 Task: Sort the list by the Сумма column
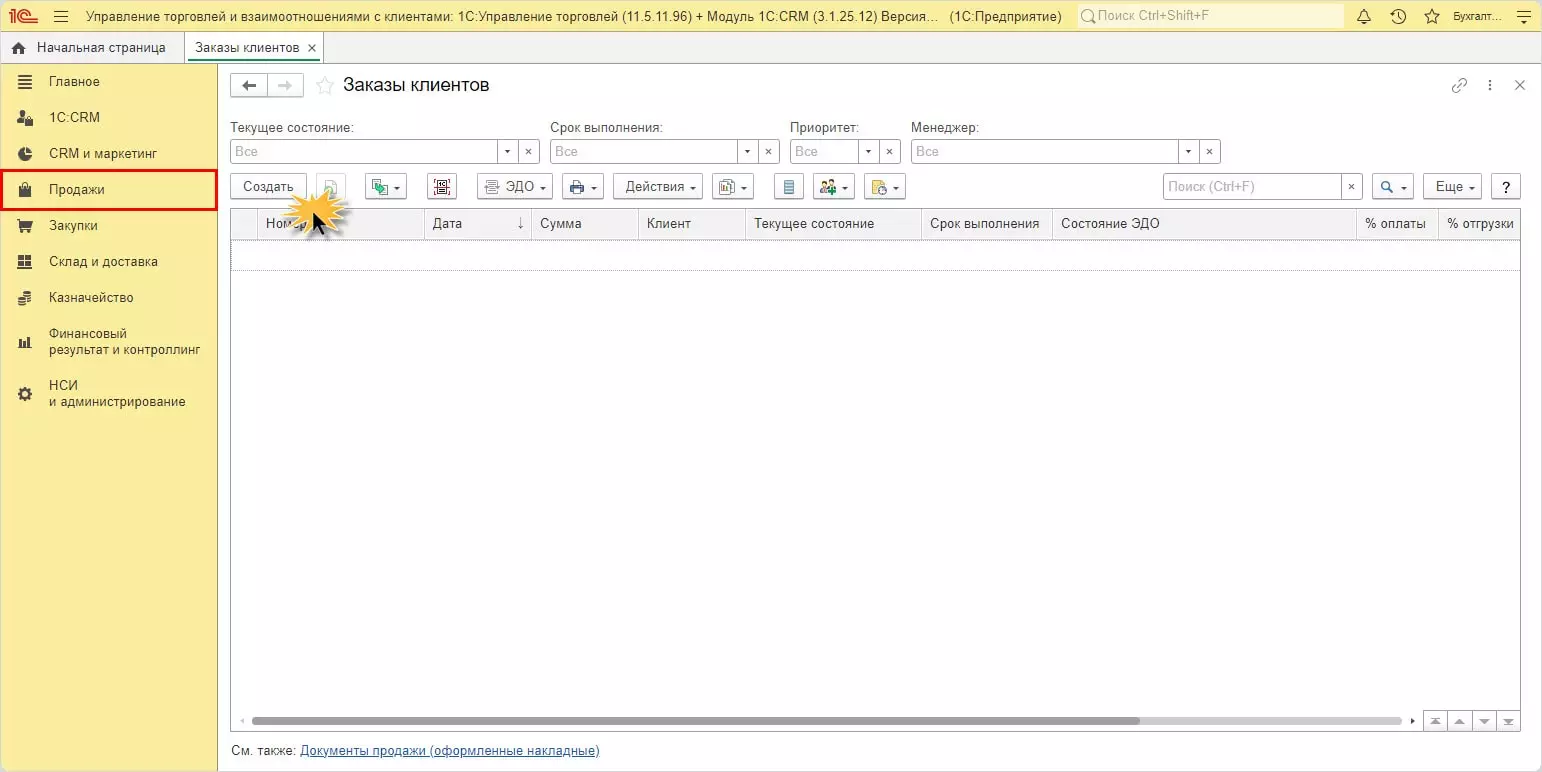pos(585,224)
